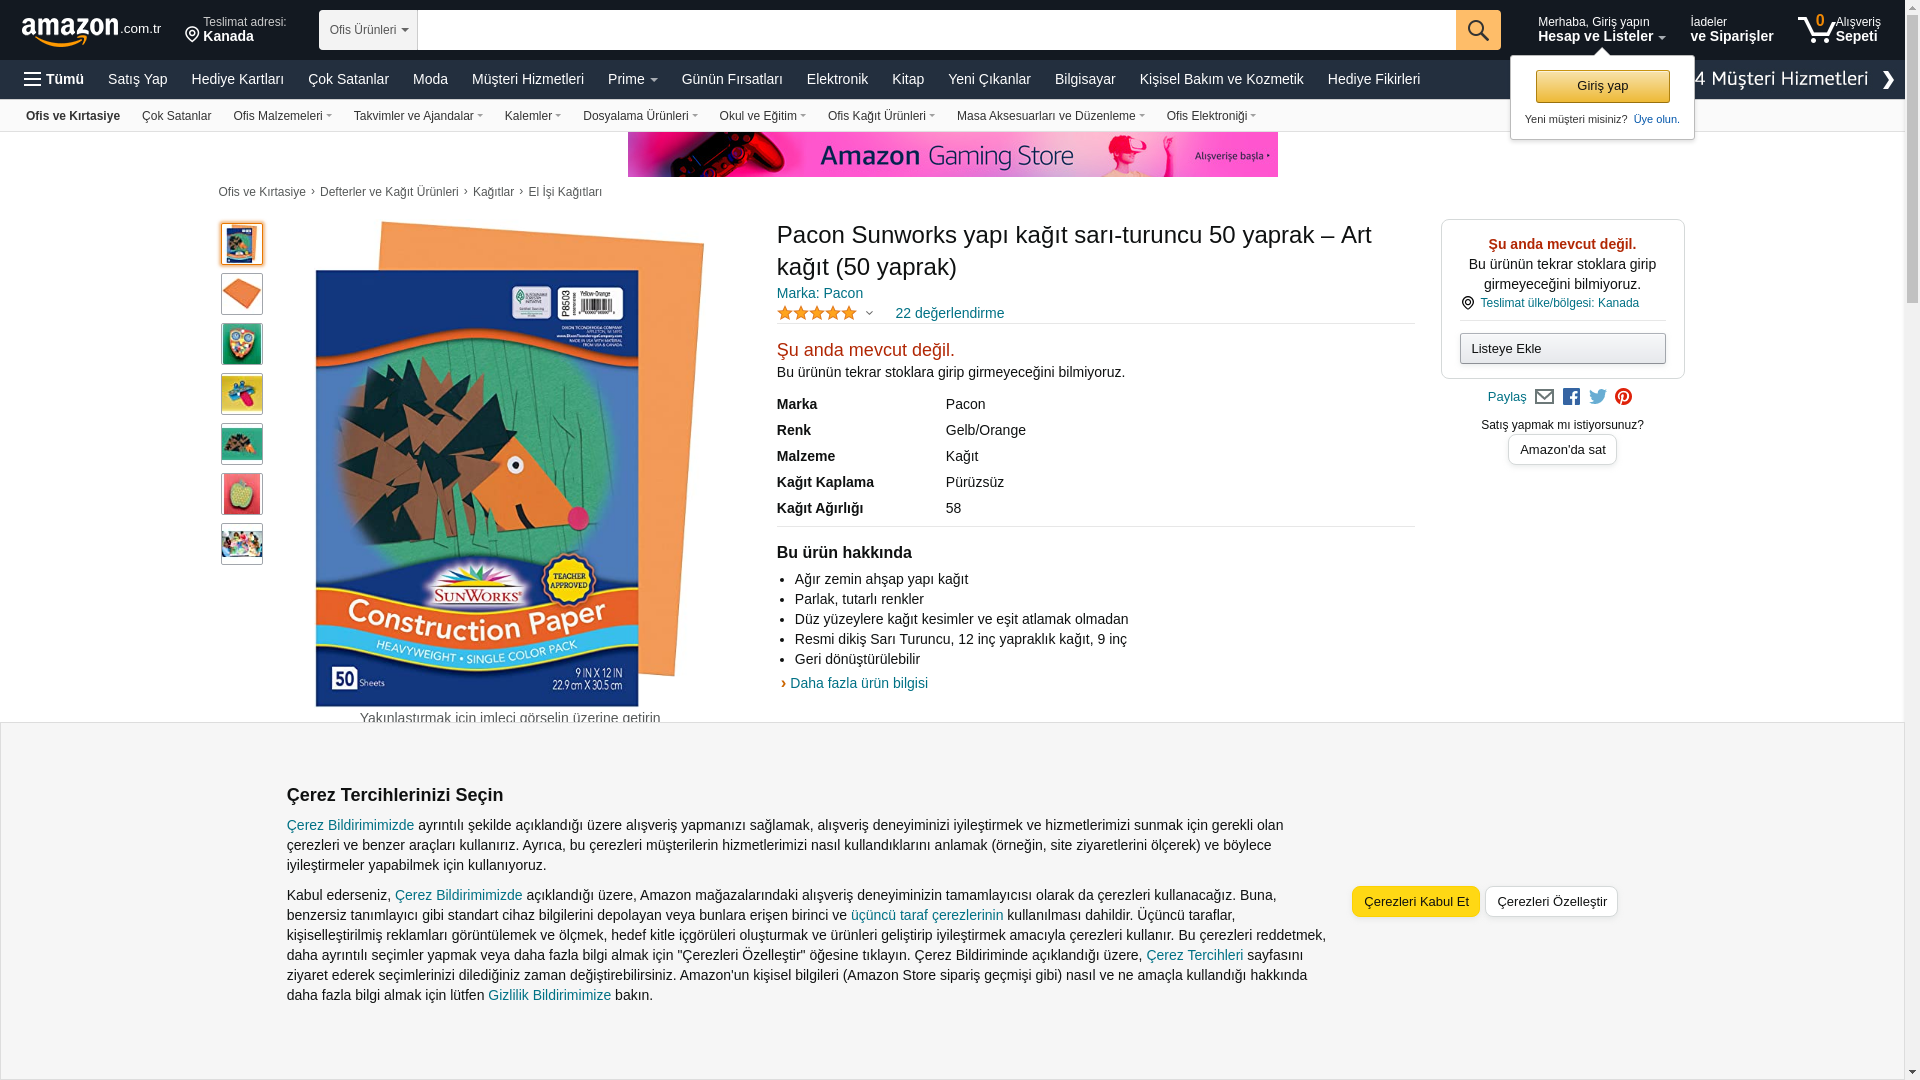Share product on Twitter icon
This screenshot has width=1920, height=1080.
click(x=1598, y=397)
